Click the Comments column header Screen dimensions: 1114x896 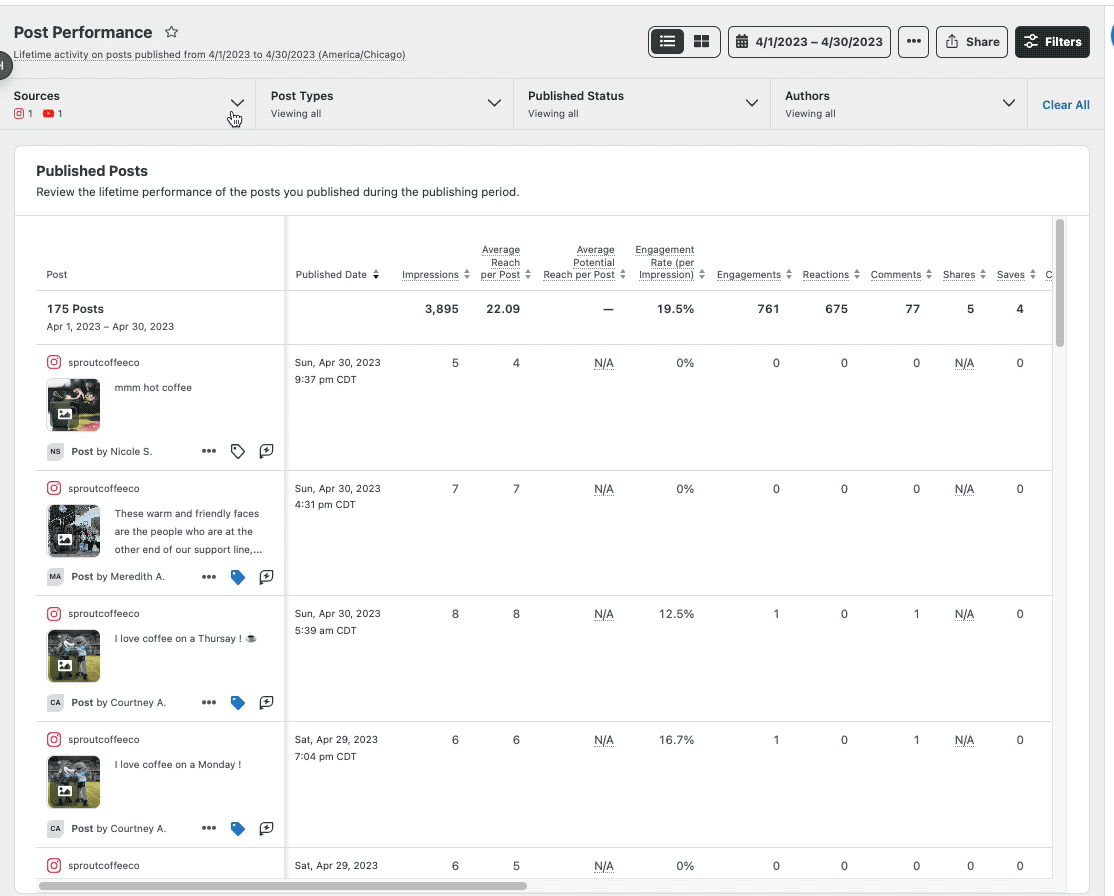tap(895, 275)
